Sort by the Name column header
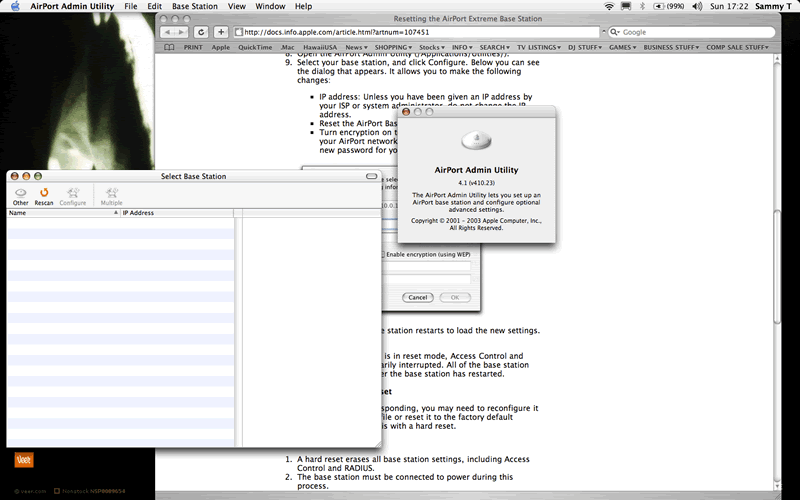Image resolution: width=800 pixels, height=500 pixels. pos(63,213)
